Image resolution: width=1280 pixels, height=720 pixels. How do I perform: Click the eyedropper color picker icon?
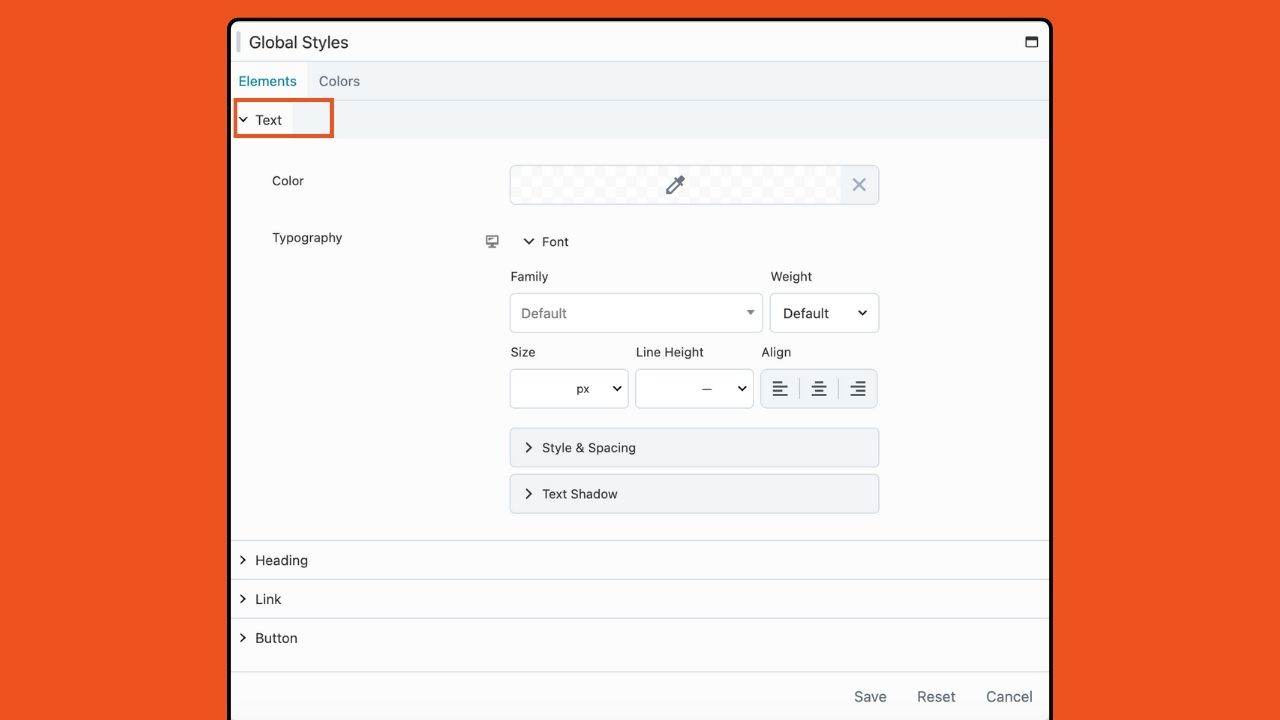click(x=675, y=185)
